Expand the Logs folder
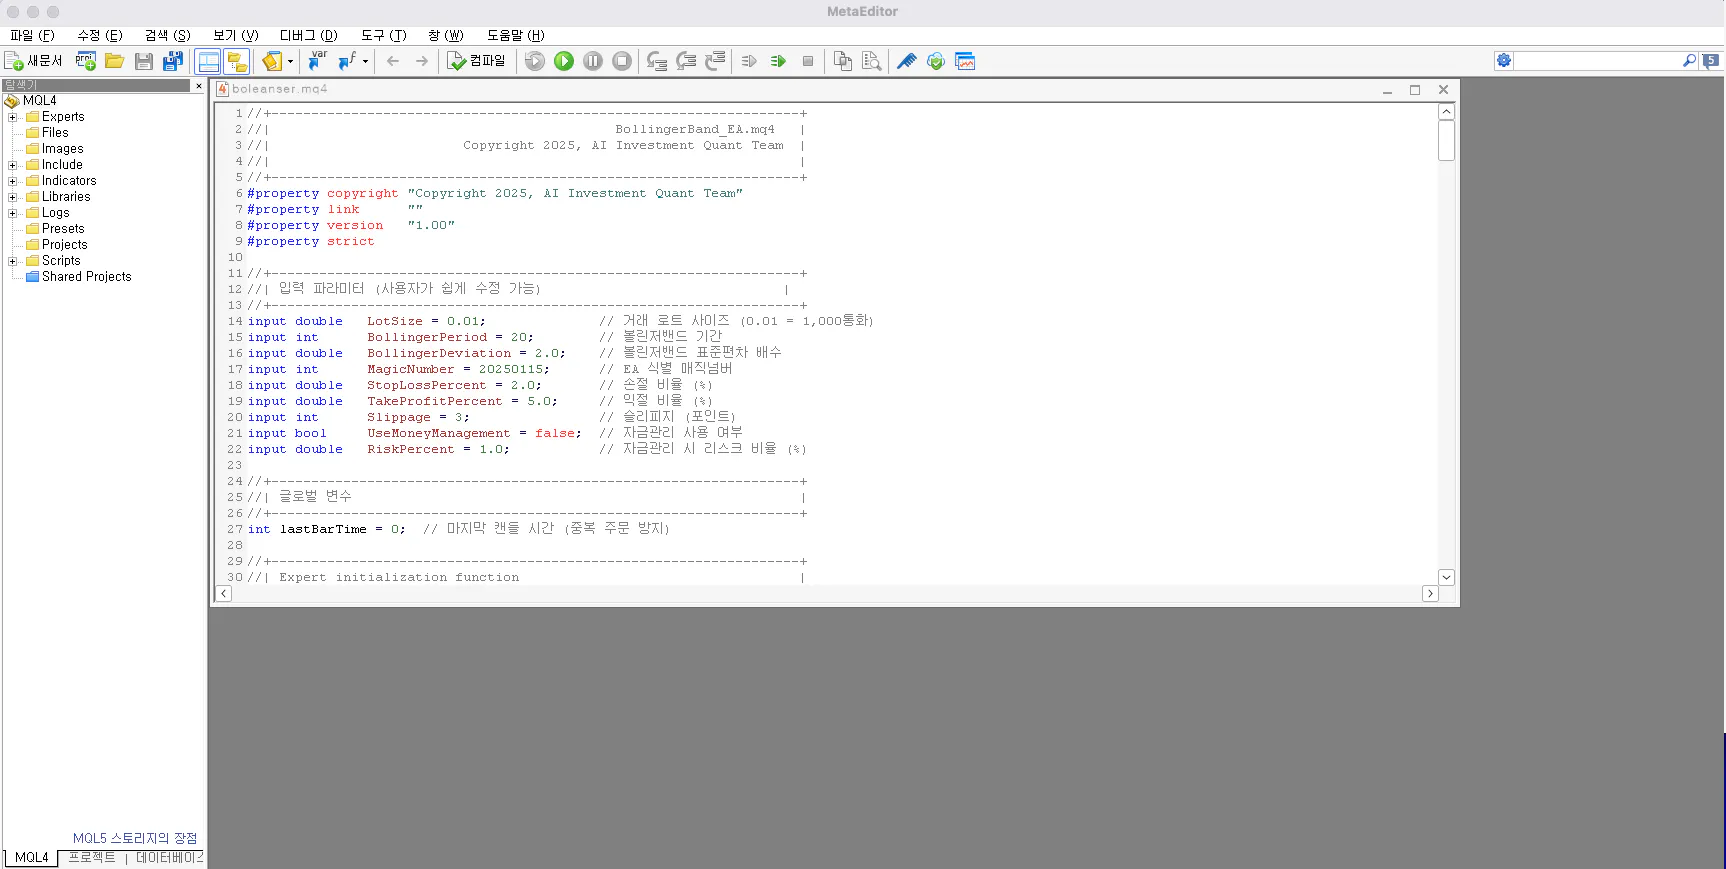 (x=12, y=213)
